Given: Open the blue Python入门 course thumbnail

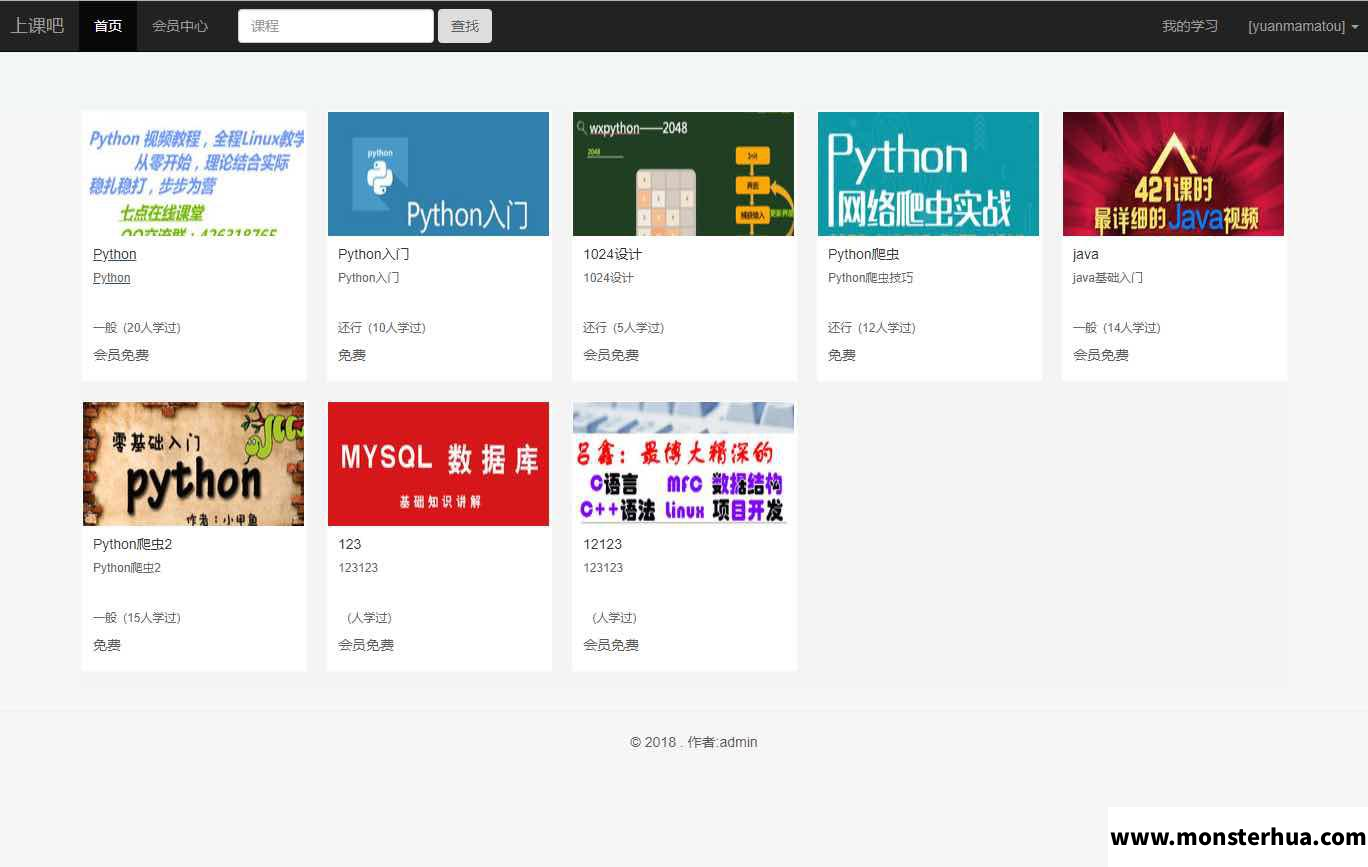Looking at the screenshot, I should (438, 174).
